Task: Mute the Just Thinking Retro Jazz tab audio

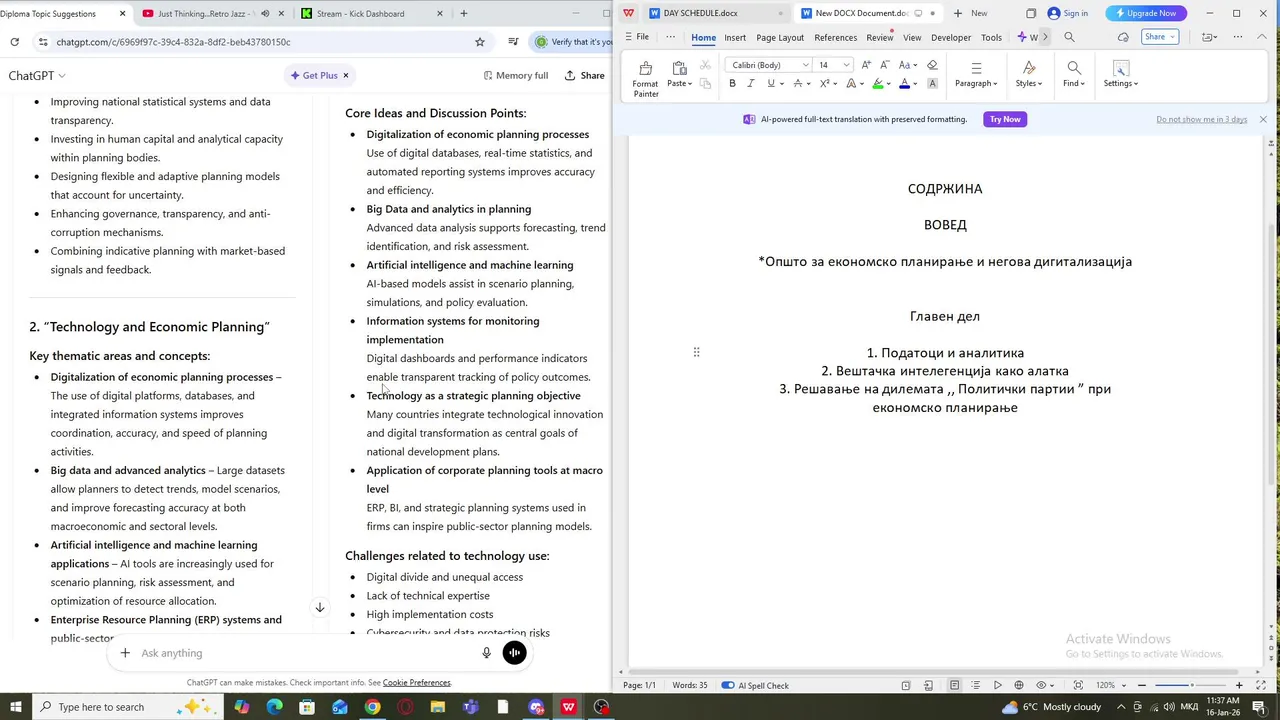Action: click(x=265, y=14)
